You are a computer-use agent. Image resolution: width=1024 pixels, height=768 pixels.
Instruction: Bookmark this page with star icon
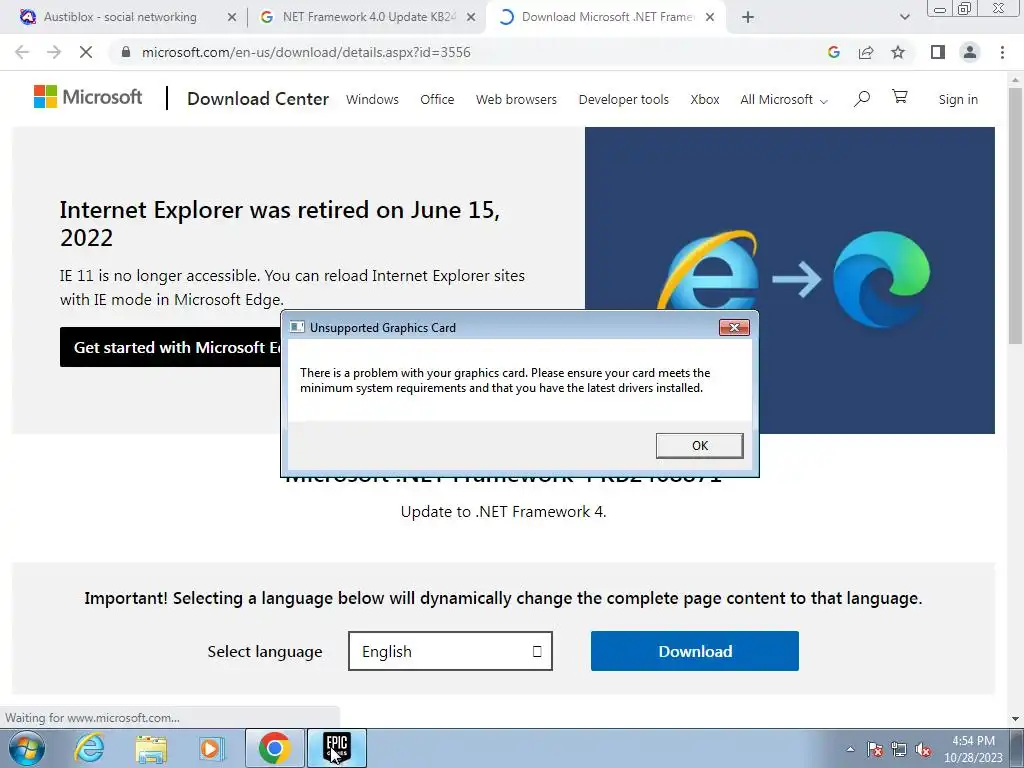[x=898, y=52]
